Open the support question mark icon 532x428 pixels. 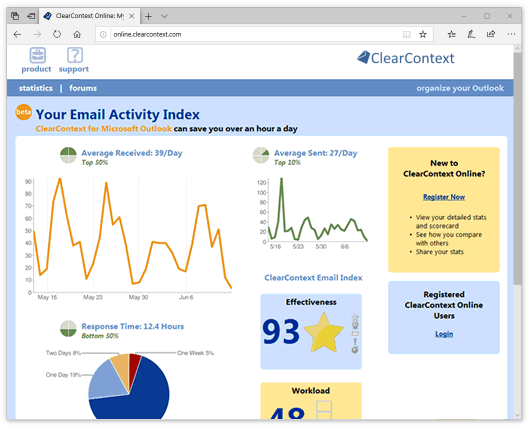pyautogui.click(x=75, y=55)
